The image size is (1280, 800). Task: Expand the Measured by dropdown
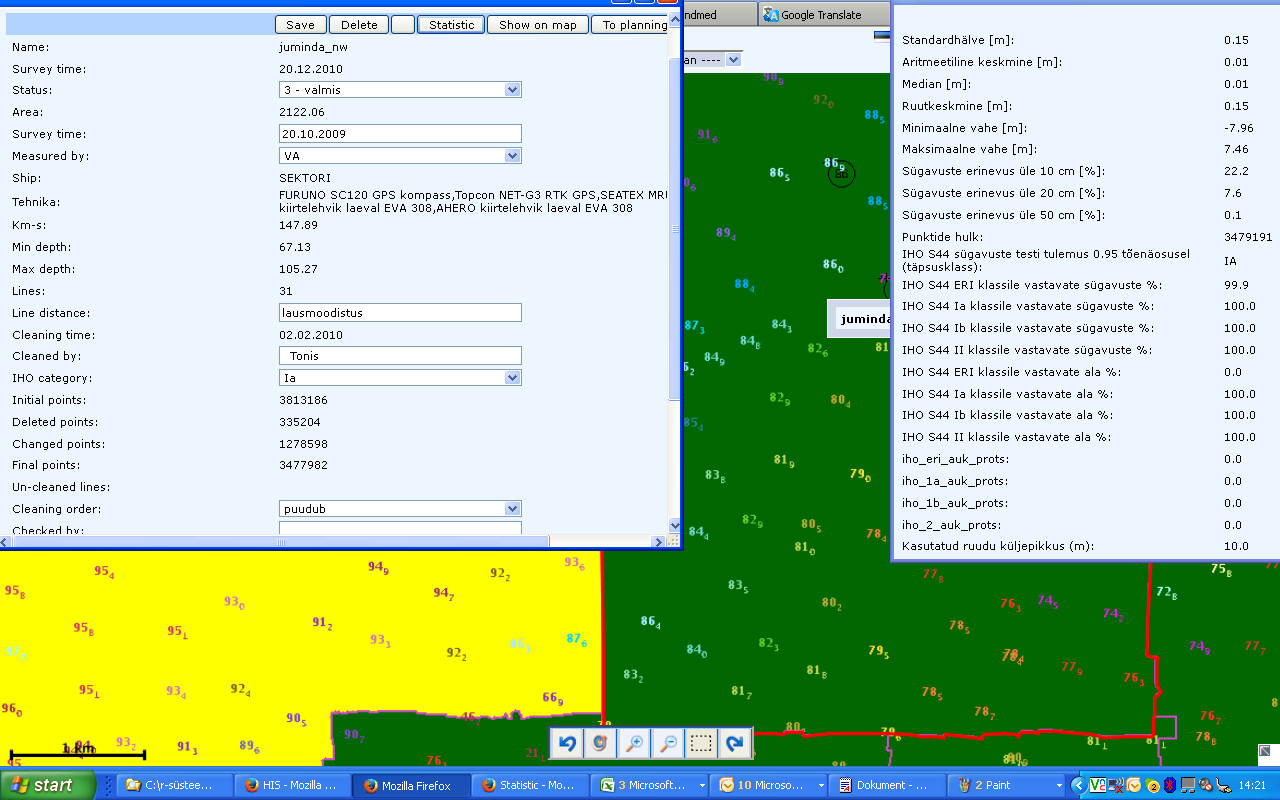400,156
